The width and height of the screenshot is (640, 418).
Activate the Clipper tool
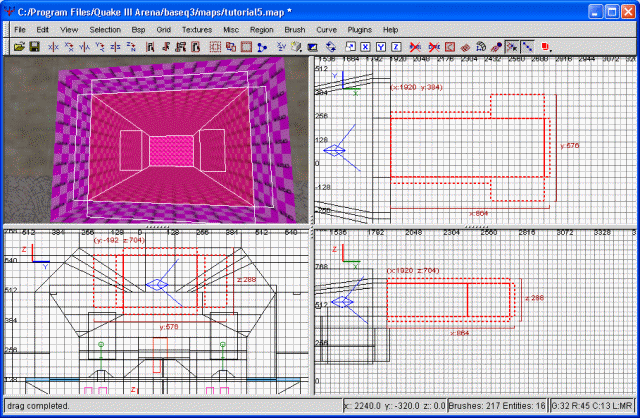[262, 47]
